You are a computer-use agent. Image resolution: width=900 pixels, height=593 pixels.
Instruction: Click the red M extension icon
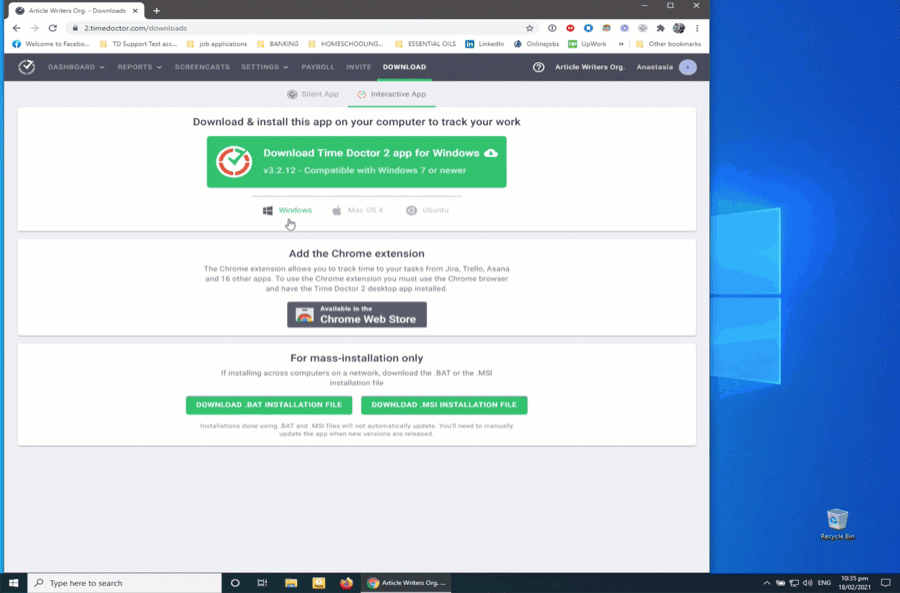pos(570,28)
